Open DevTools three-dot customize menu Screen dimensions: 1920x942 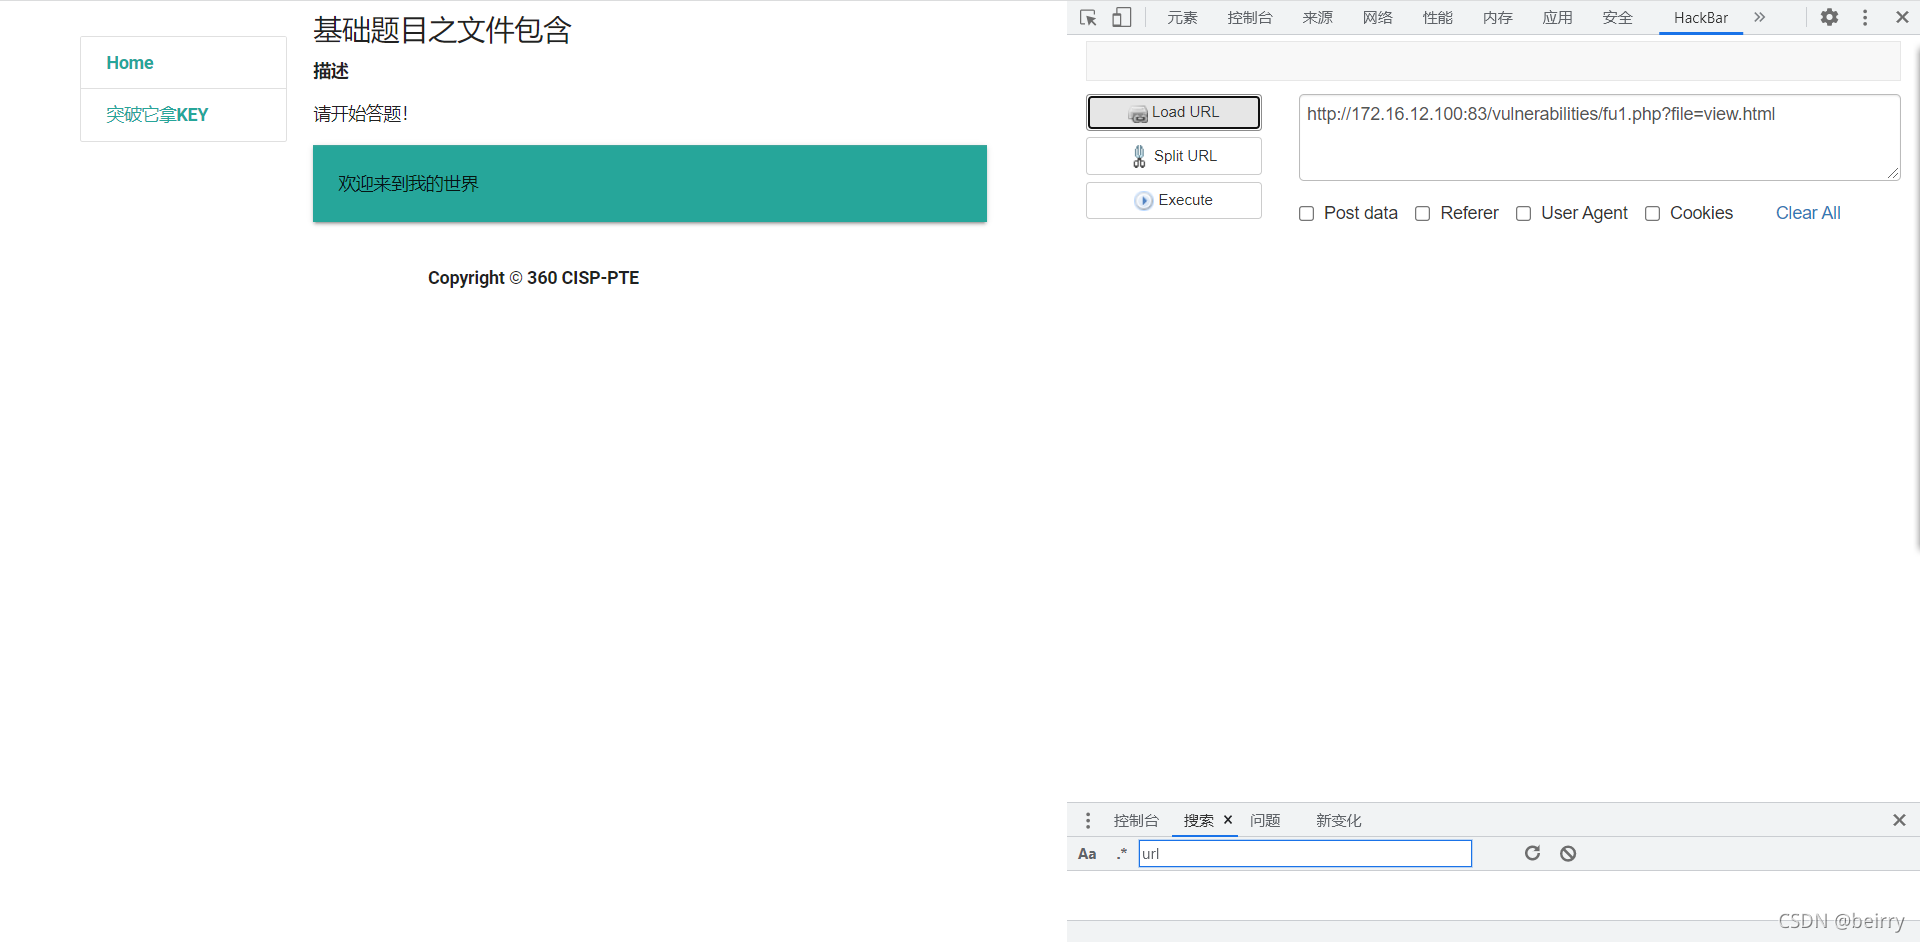click(x=1865, y=18)
